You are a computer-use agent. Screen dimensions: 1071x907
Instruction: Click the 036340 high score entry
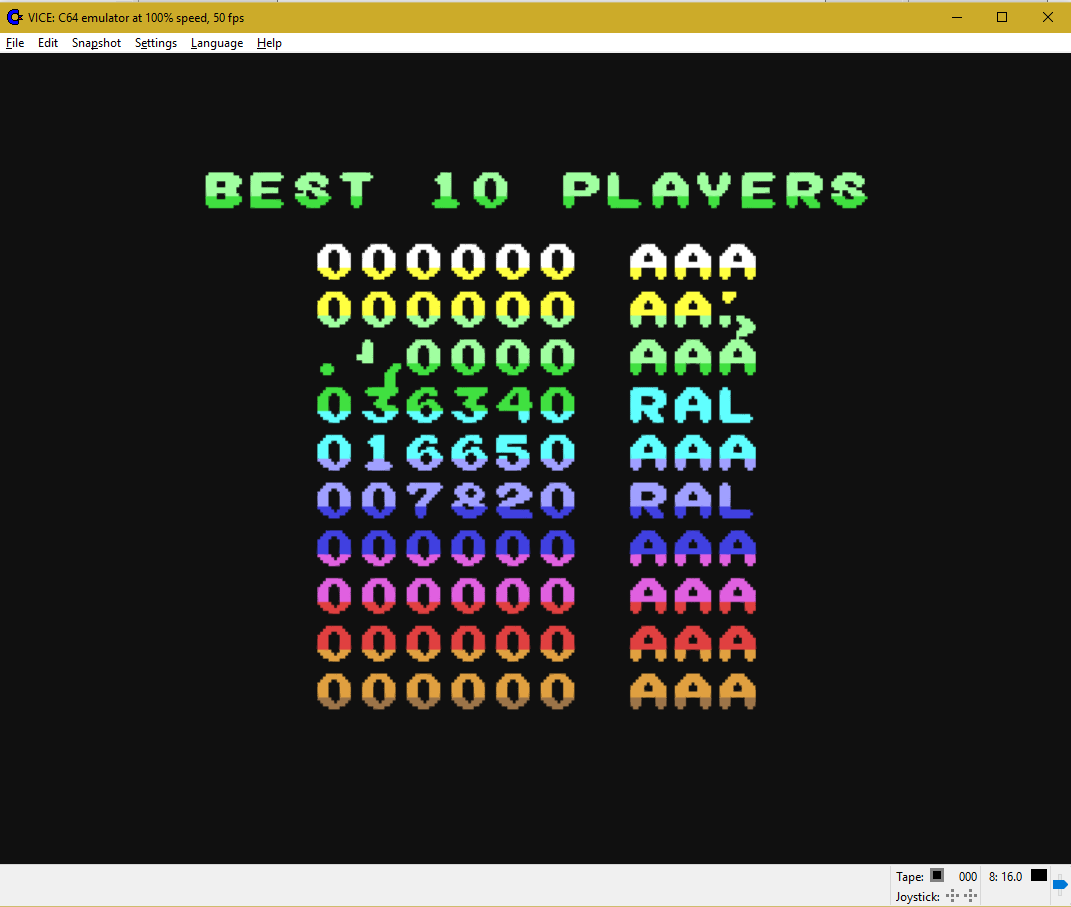446,404
